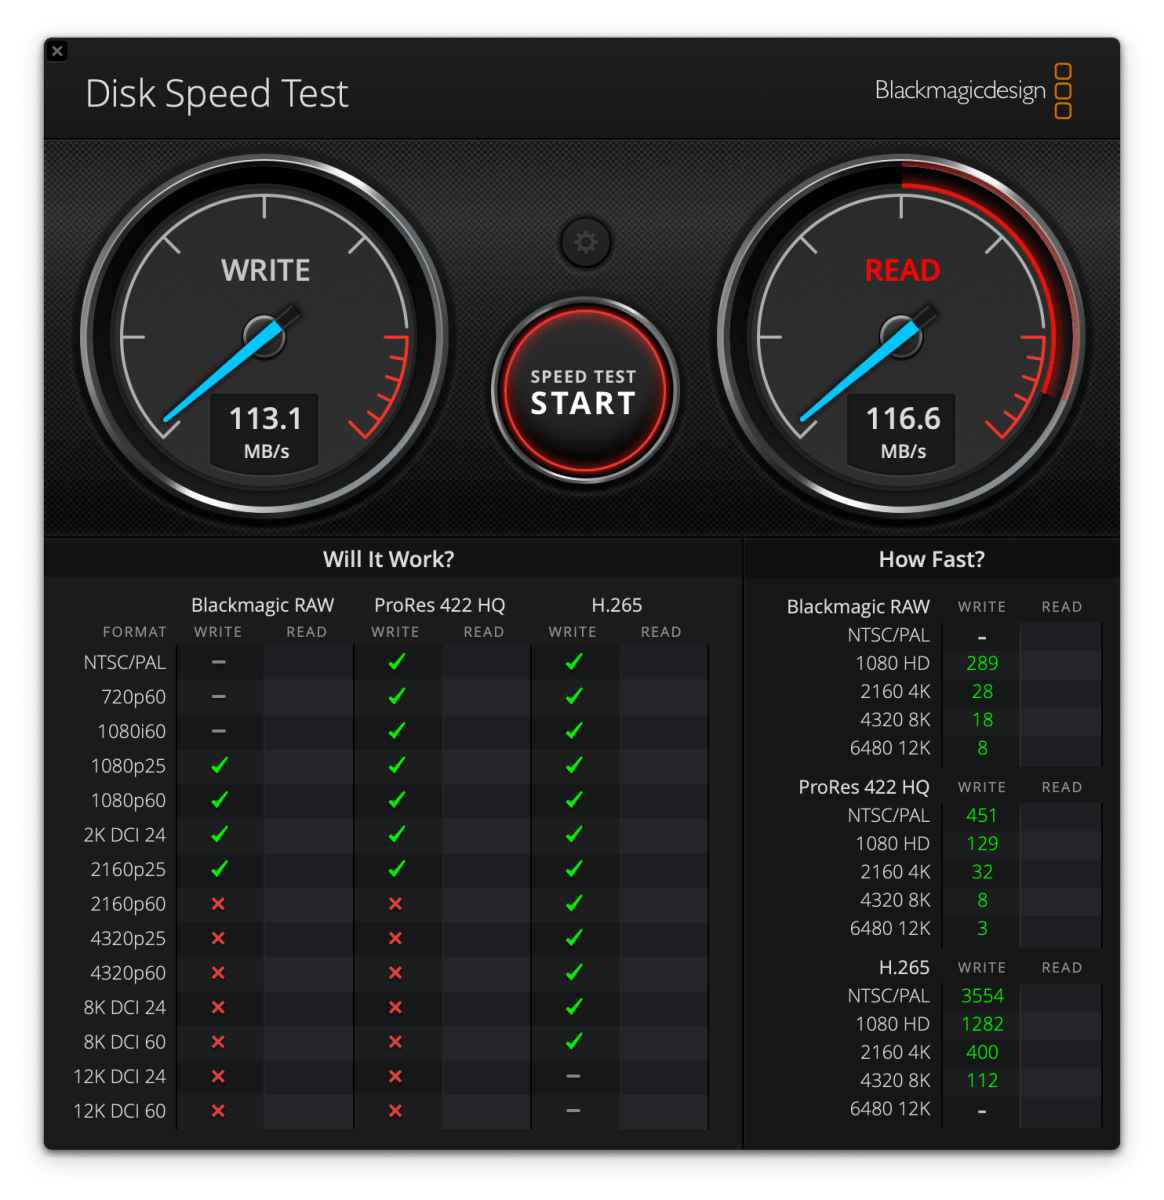Click H.265 write checkmark for 8K DCI 60

[x=574, y=1041]
